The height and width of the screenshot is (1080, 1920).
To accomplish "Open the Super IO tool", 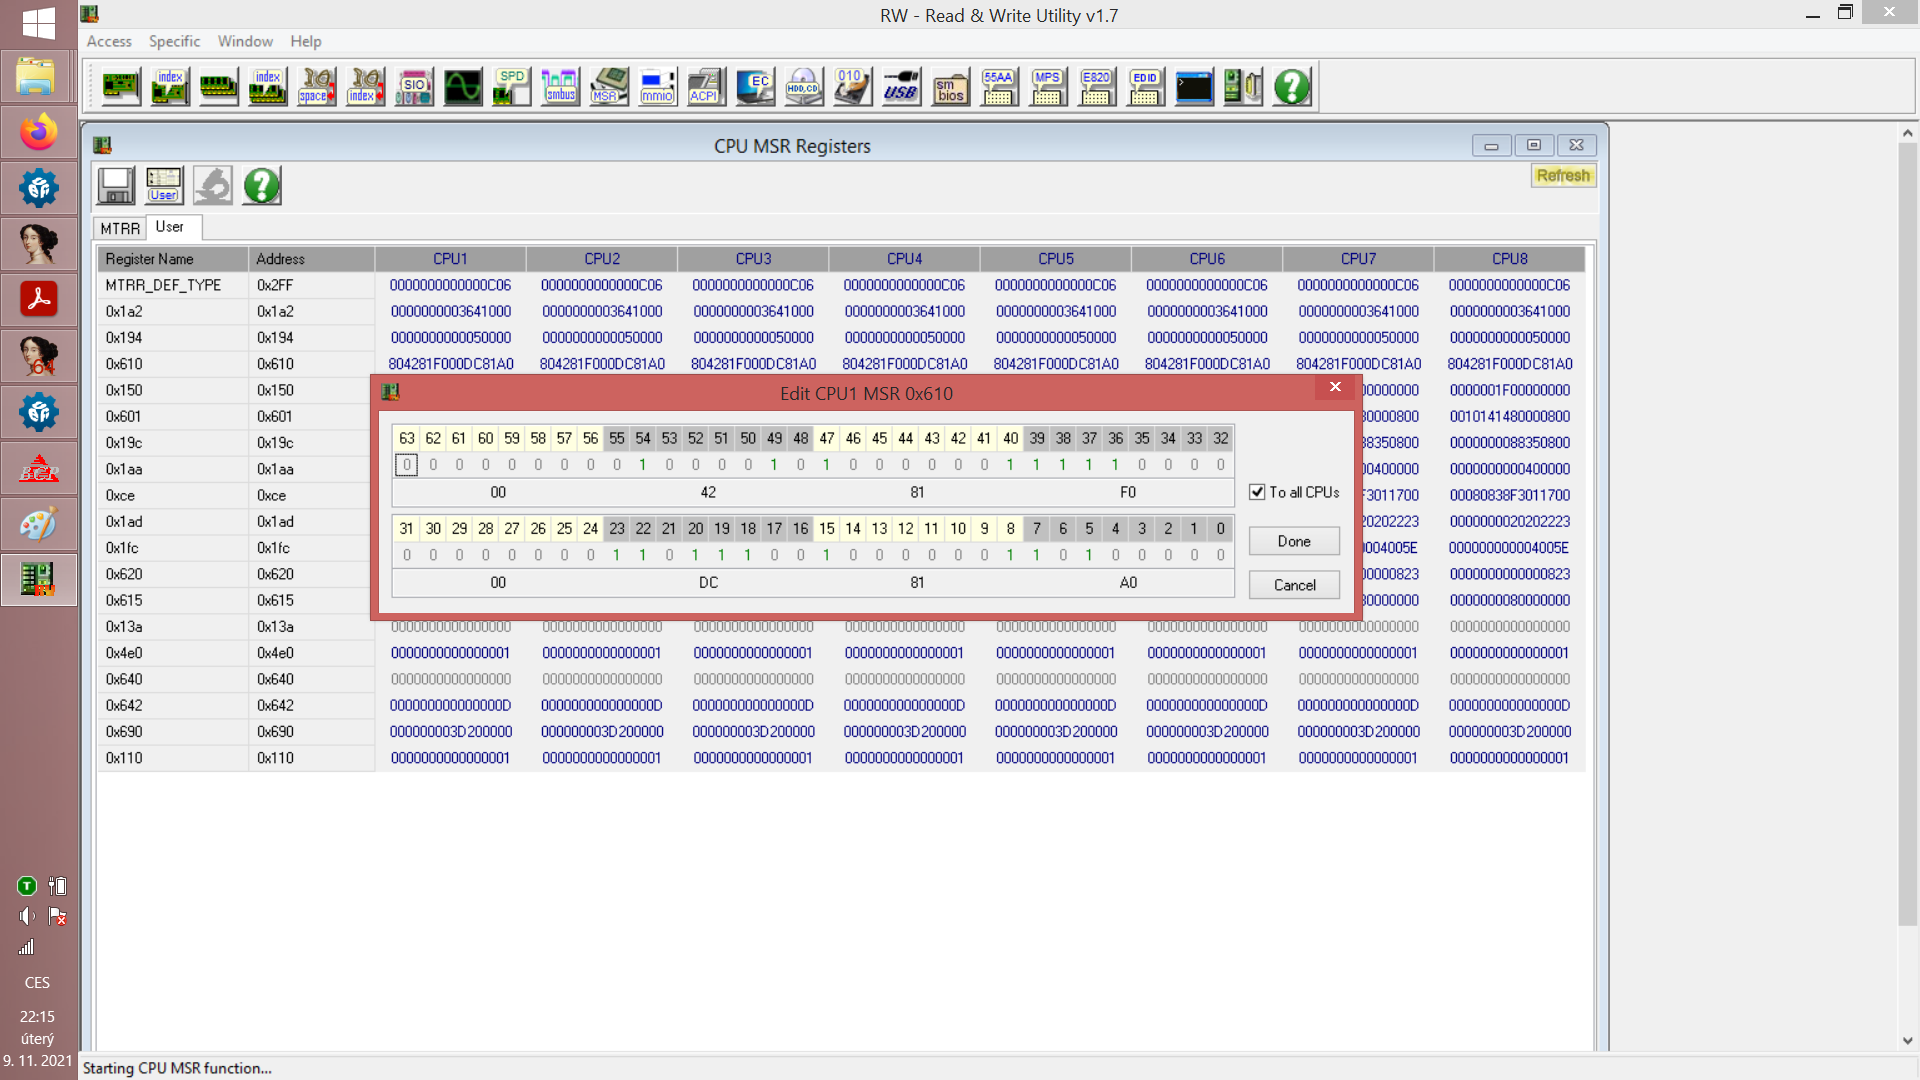I will click(414, 87).
